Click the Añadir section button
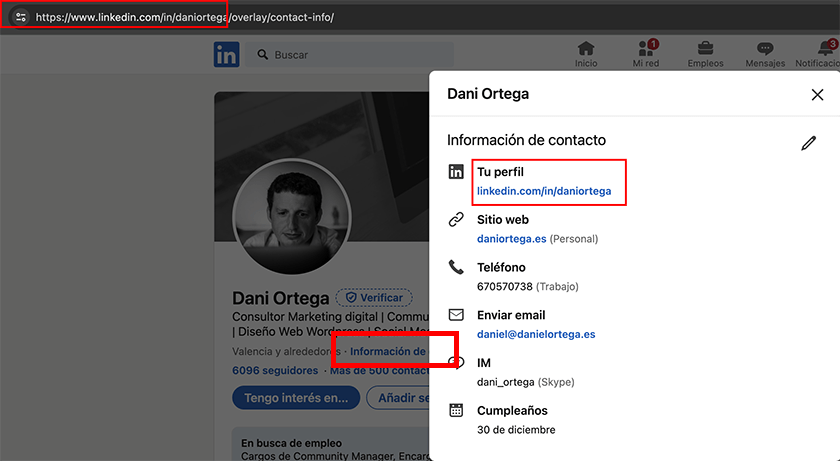 point(398,398)
